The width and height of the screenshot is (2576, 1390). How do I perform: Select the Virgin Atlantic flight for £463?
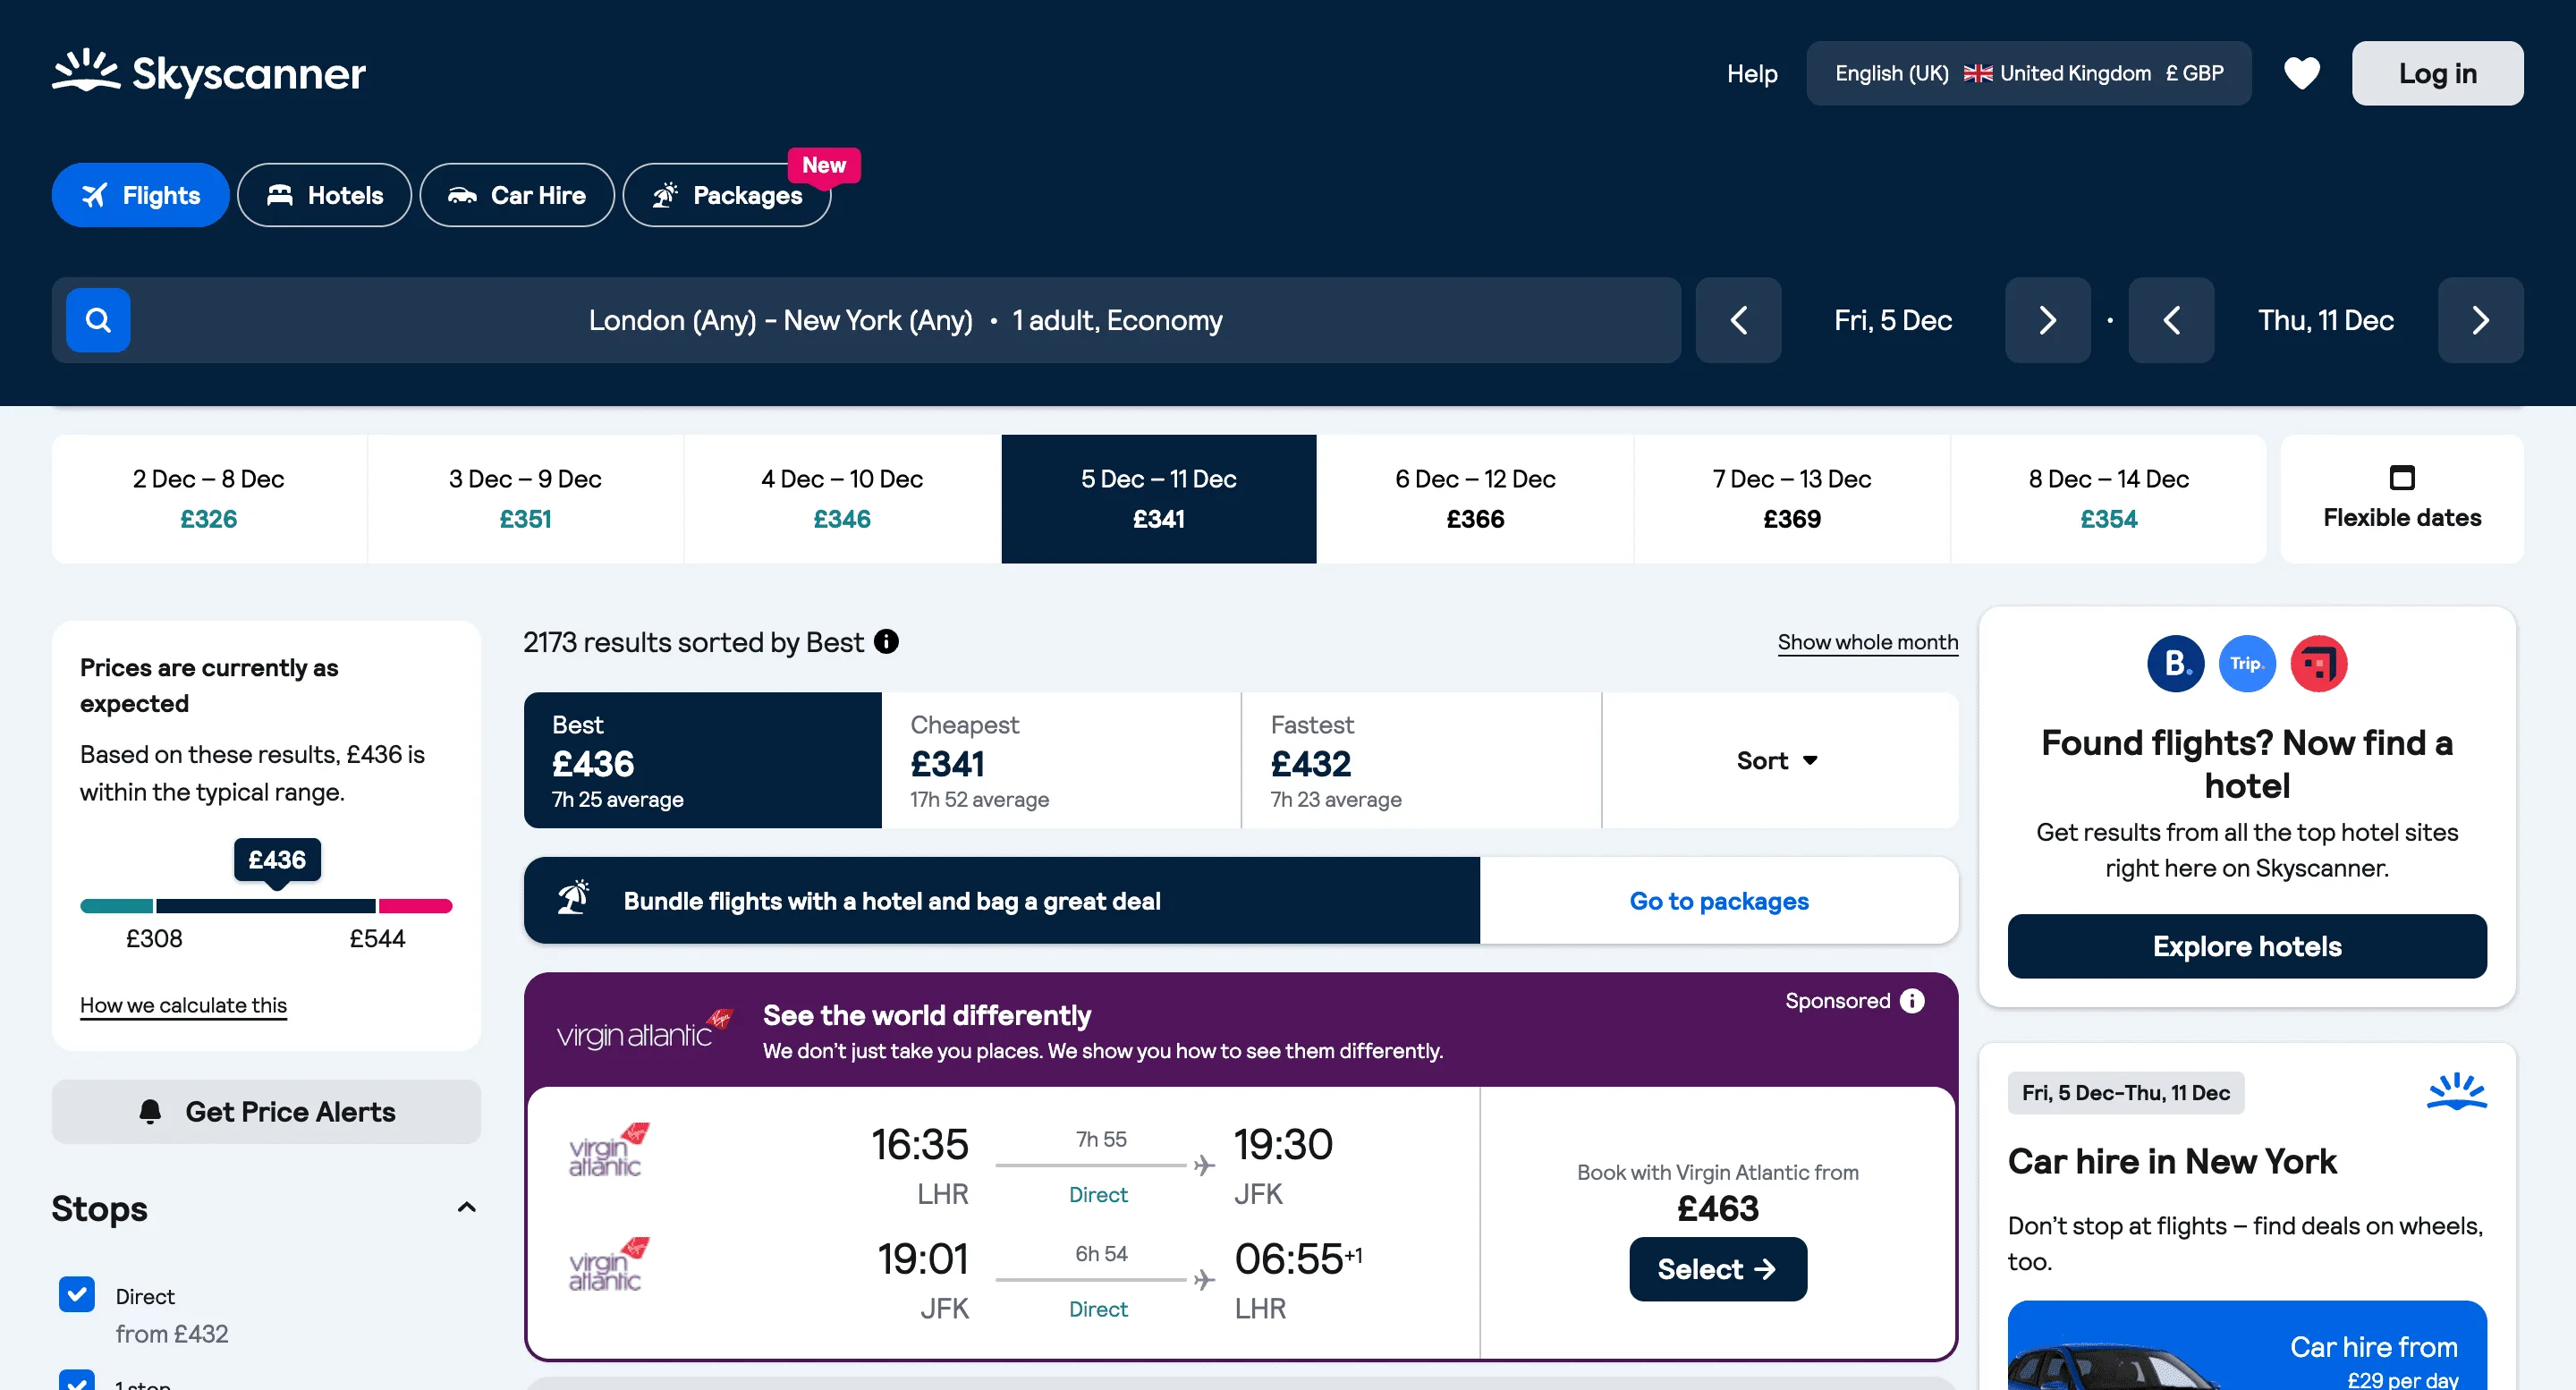(1717, 1269)
